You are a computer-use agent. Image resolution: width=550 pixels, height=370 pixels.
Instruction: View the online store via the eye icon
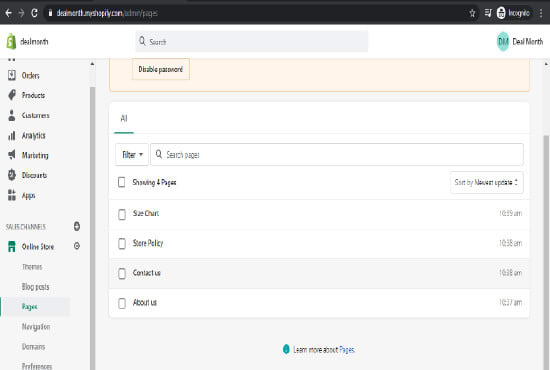pyautogui.click(x=77, y=246)
